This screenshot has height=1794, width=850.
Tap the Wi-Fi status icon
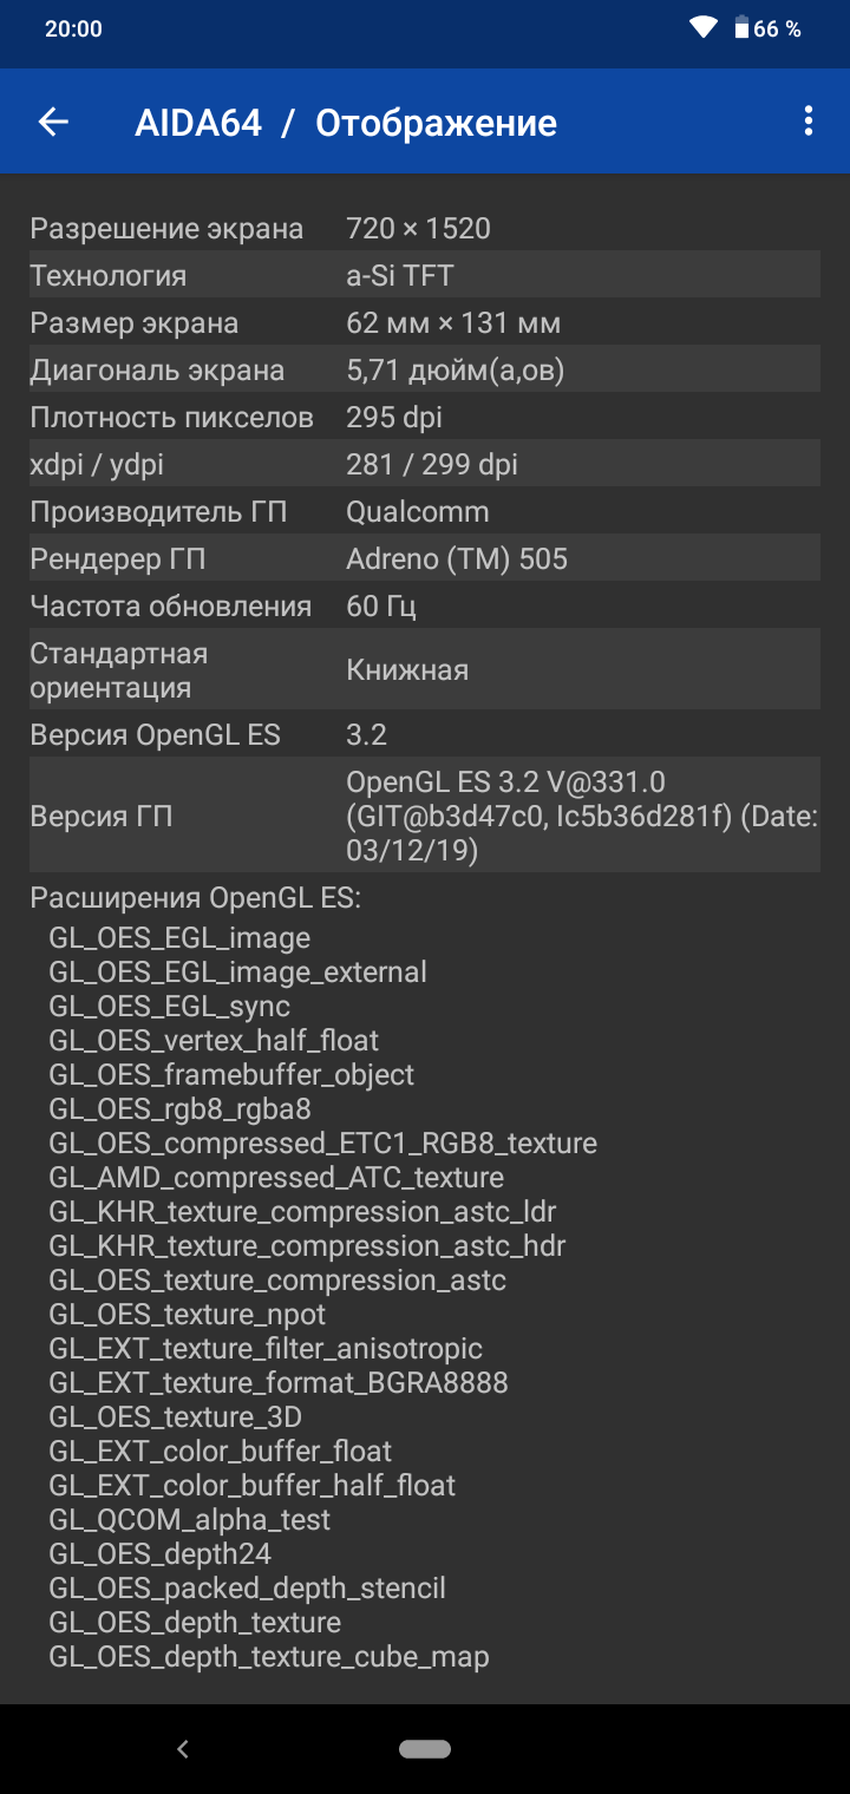click(704, 28)
